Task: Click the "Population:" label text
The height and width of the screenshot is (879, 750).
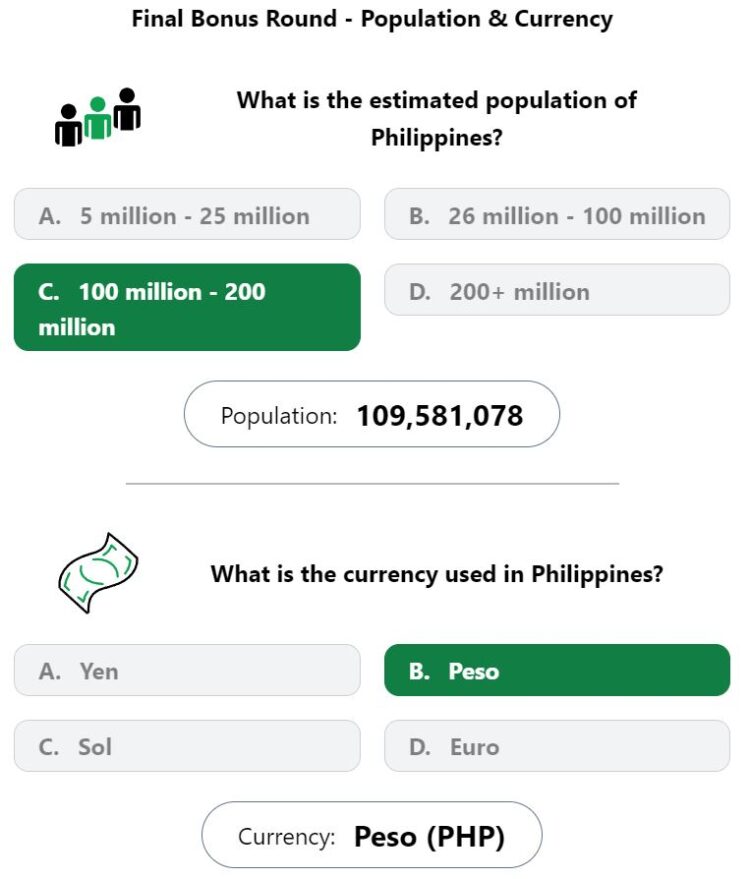Action: pyautogui.click(x=279, y=416)
